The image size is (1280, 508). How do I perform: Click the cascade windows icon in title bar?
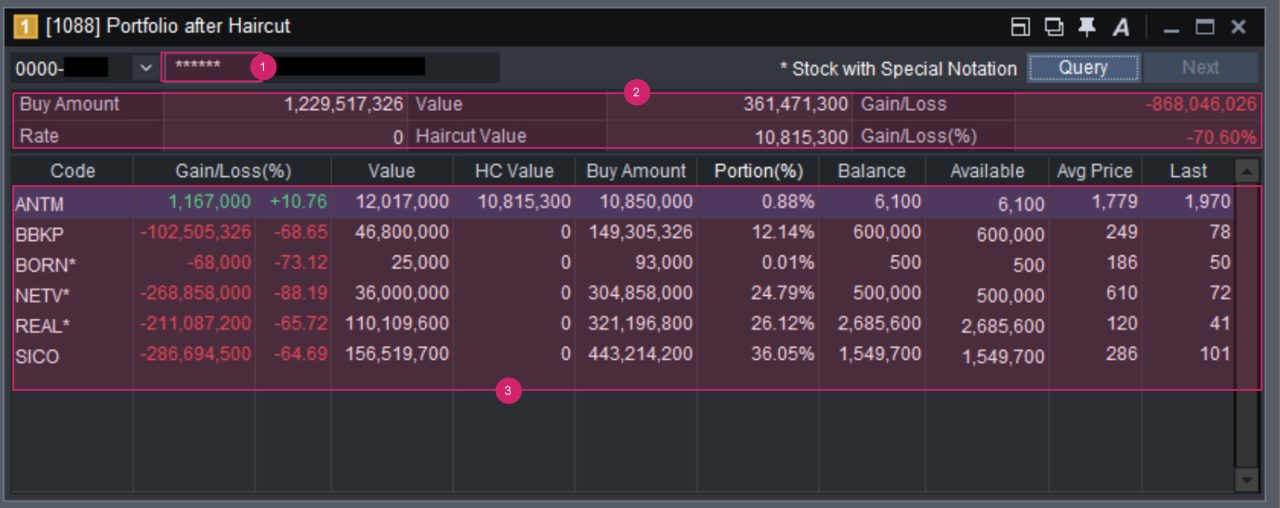click(x=1054, y=27)
